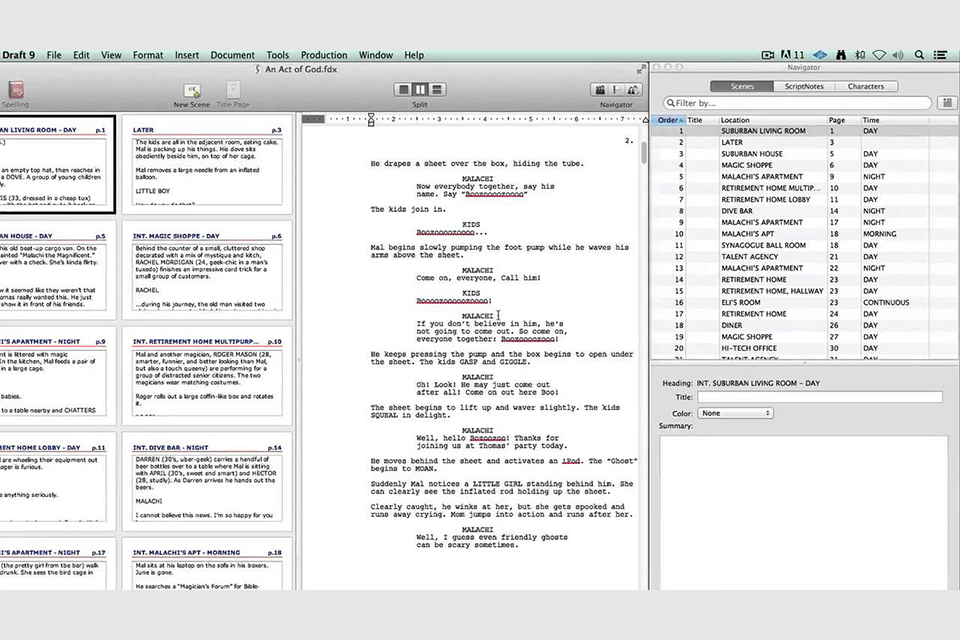Screen dimensions: 960x640
Task: Switch to single panel view
Action: 403,89
